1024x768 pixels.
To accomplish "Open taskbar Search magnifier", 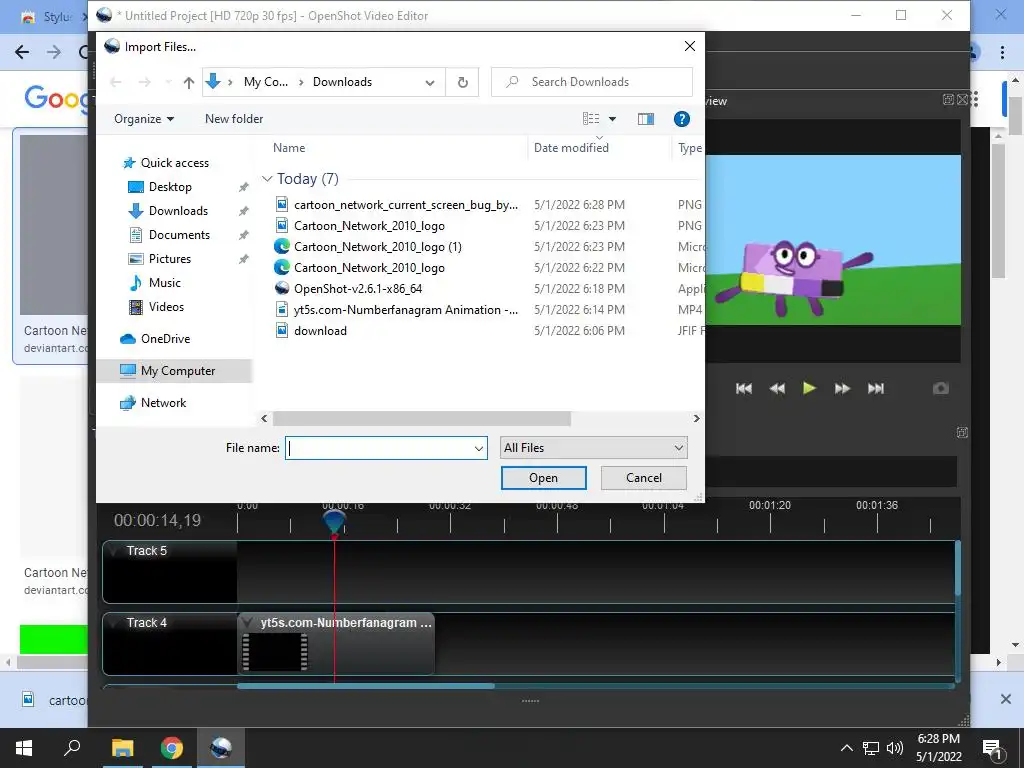I will (x=72, y=748).
